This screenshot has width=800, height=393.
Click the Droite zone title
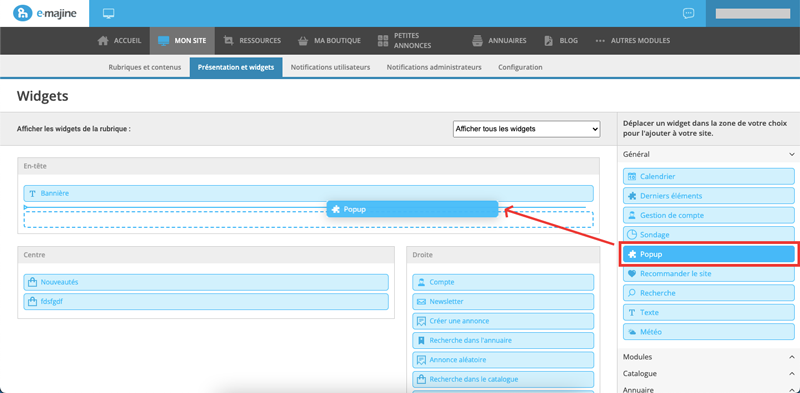423,254
